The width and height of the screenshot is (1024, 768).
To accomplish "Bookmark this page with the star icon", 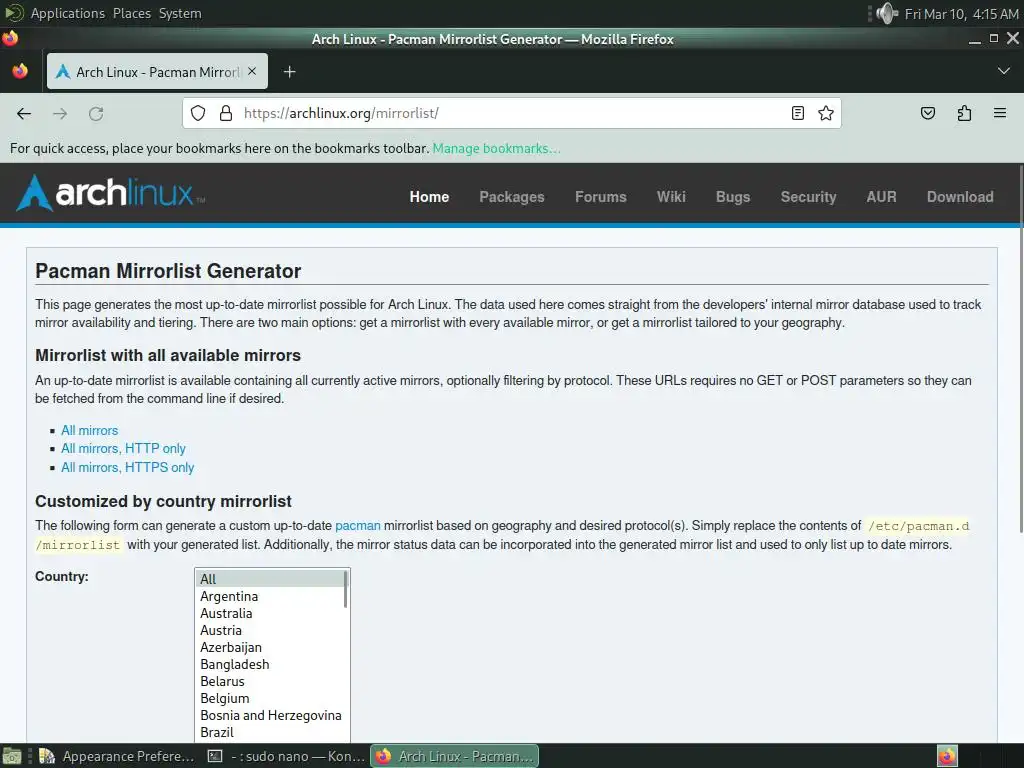I will click(x=825, y=113).
